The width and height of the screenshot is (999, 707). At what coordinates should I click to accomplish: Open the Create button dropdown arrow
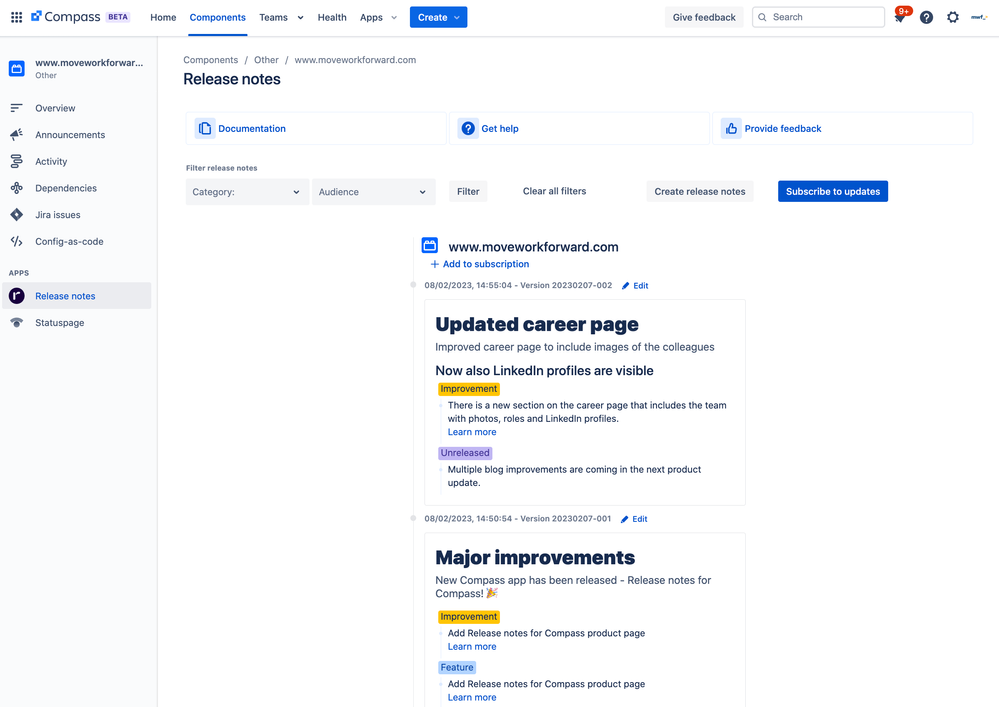457,18
